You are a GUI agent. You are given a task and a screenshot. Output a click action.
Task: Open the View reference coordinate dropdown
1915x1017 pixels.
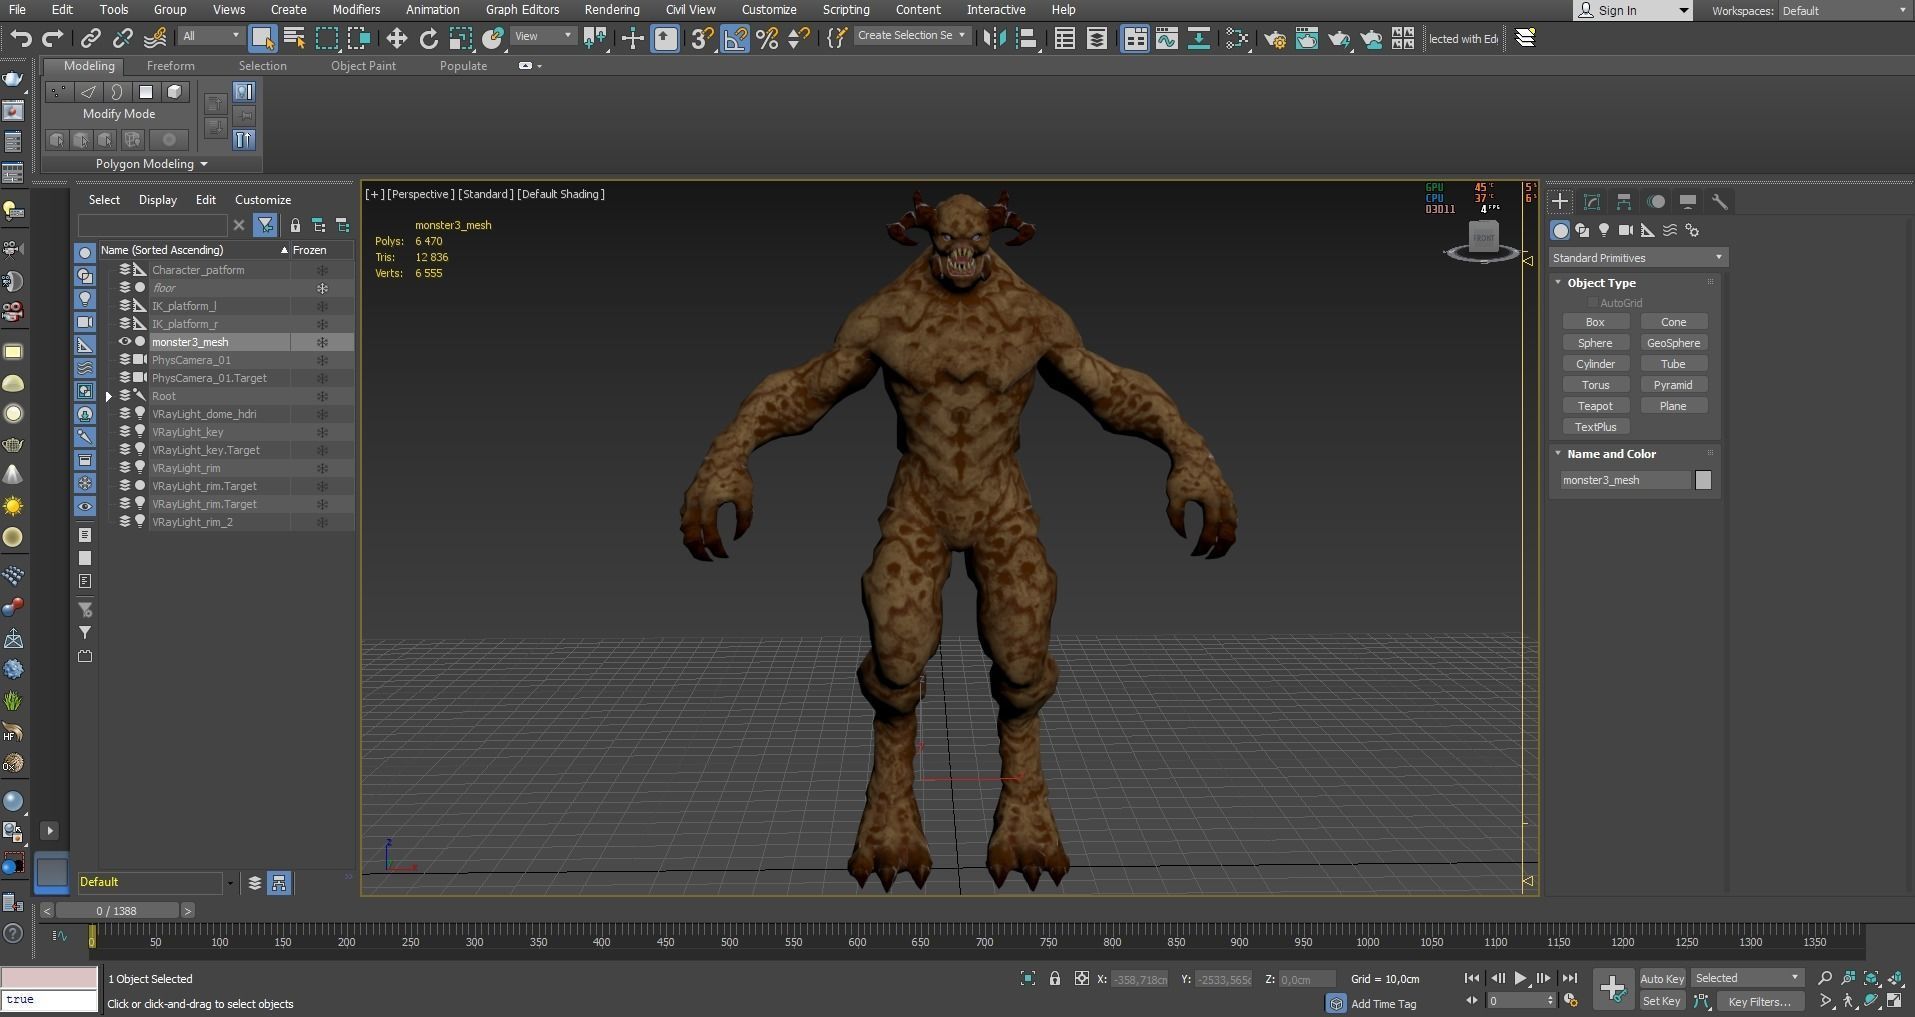tap(543, 37)
